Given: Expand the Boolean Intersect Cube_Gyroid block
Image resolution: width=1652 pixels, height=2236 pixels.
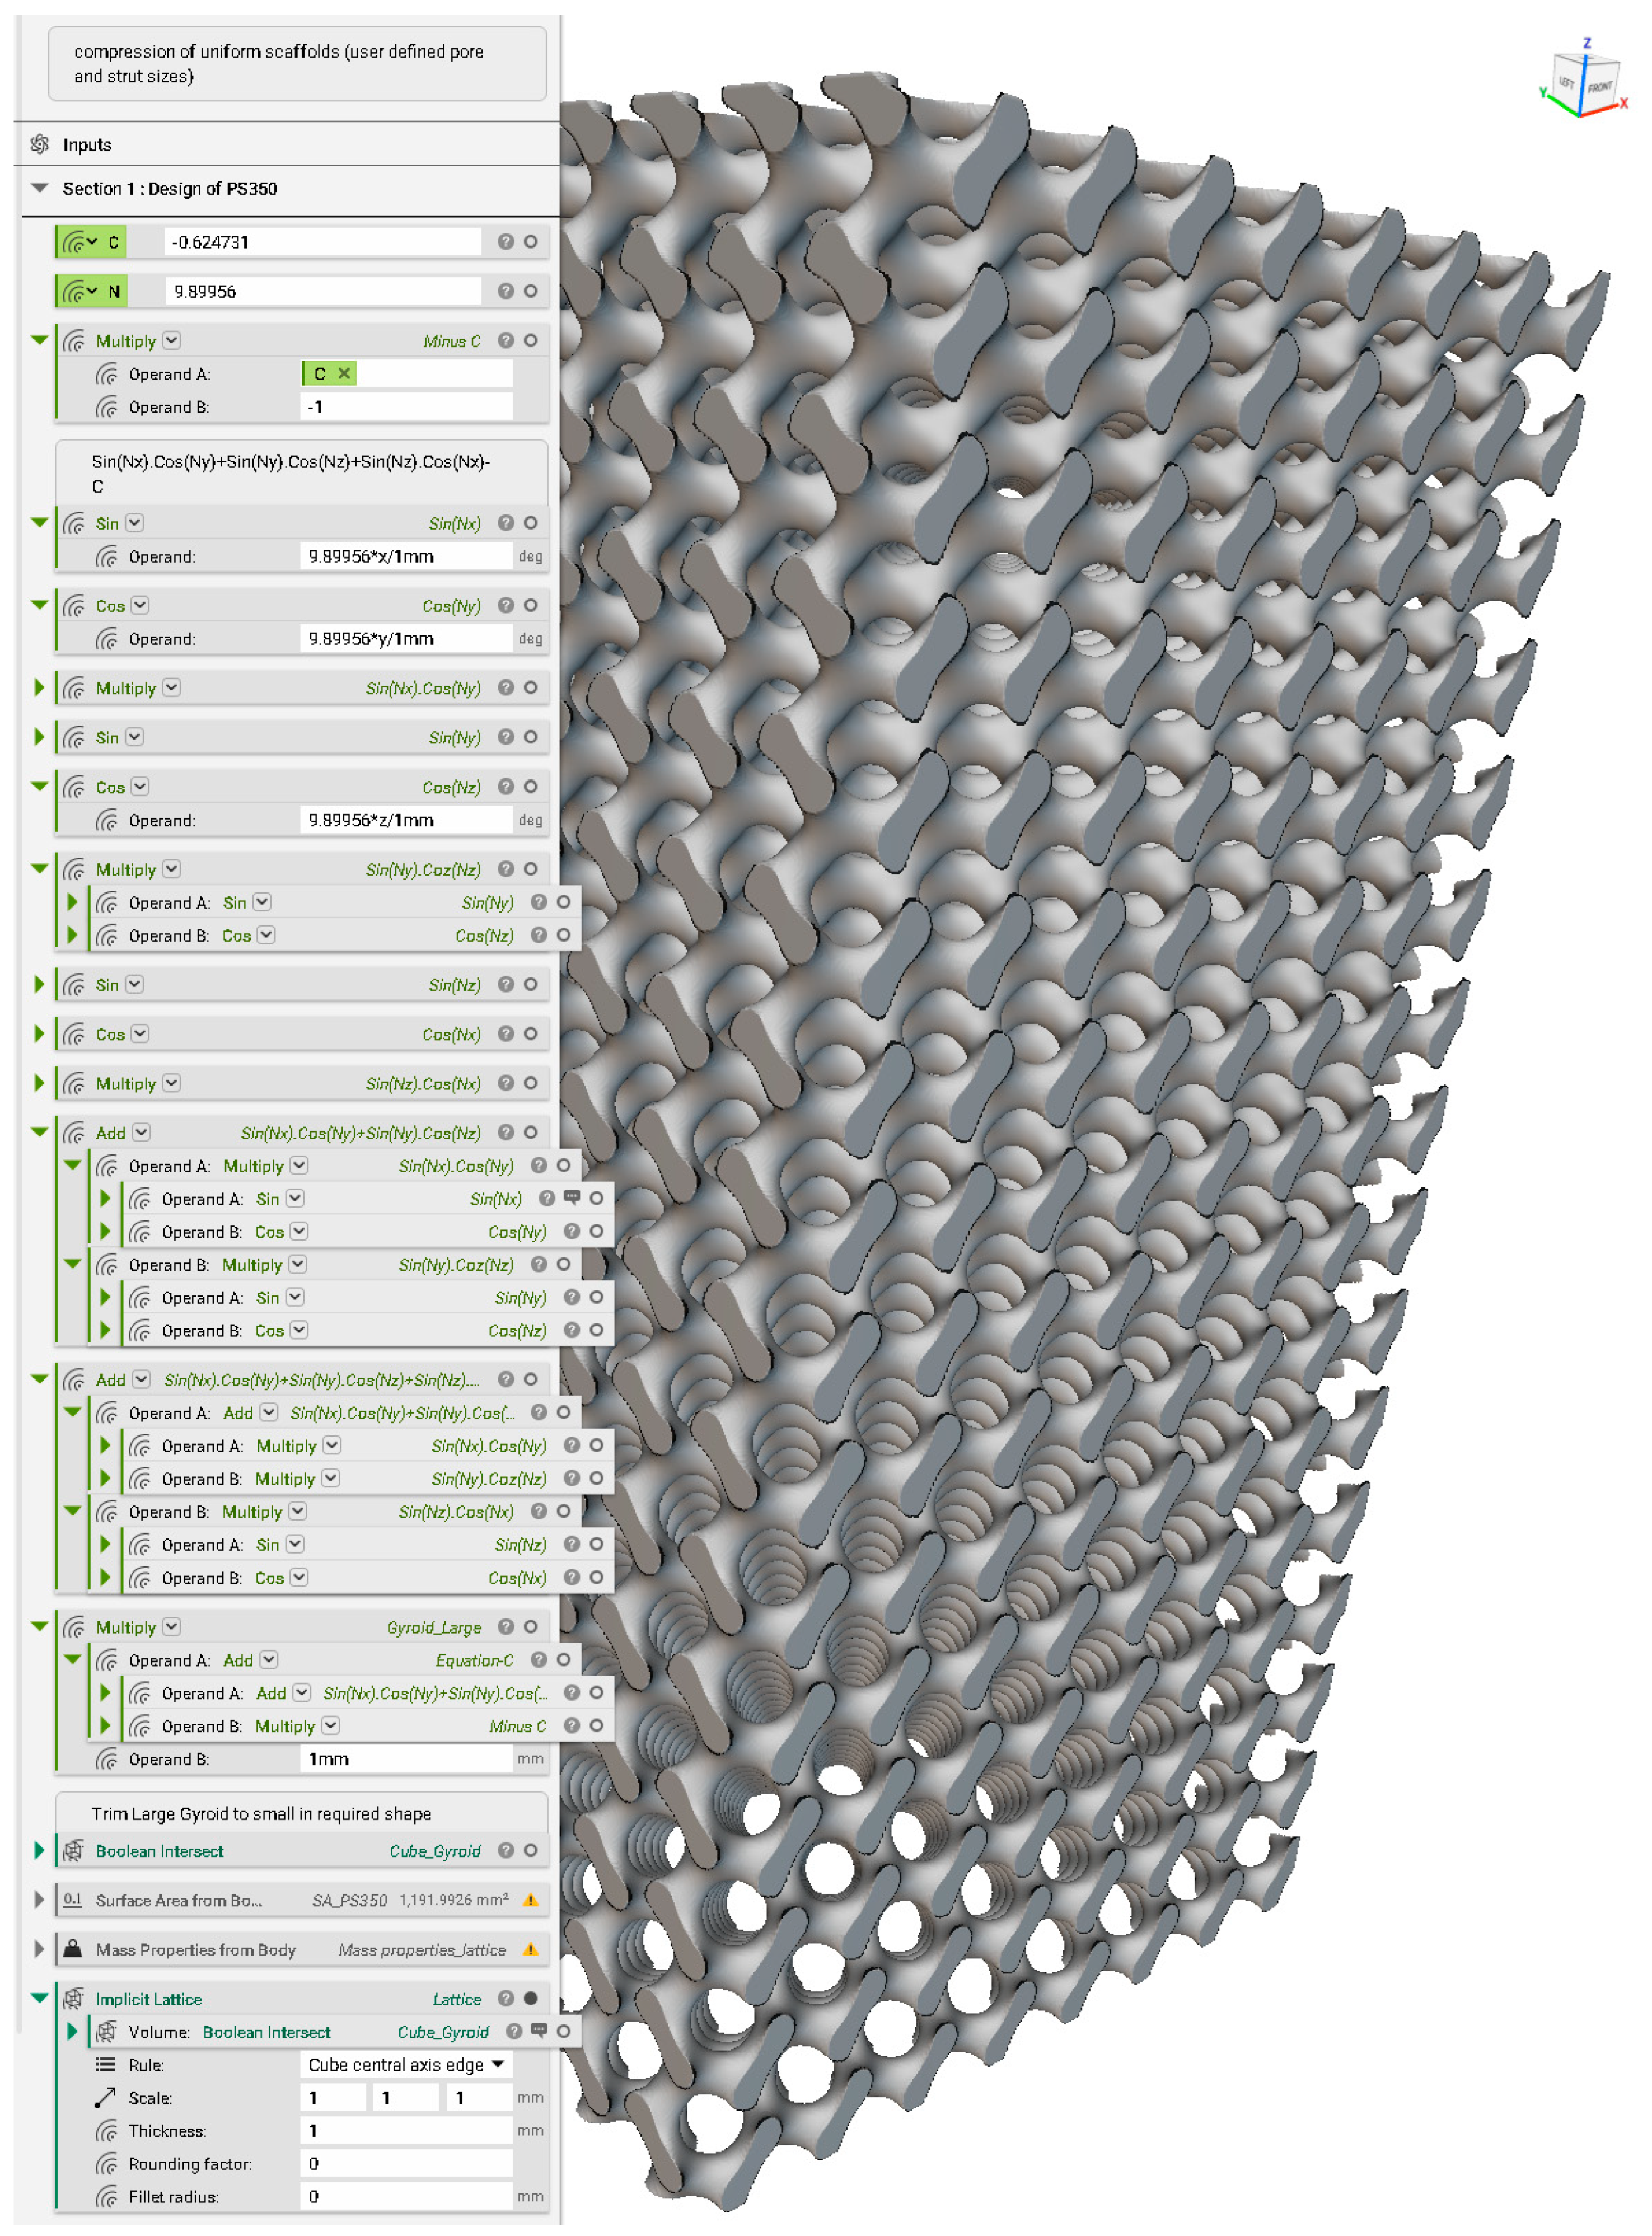Looking at the screenshot, I should (39, 1850).
